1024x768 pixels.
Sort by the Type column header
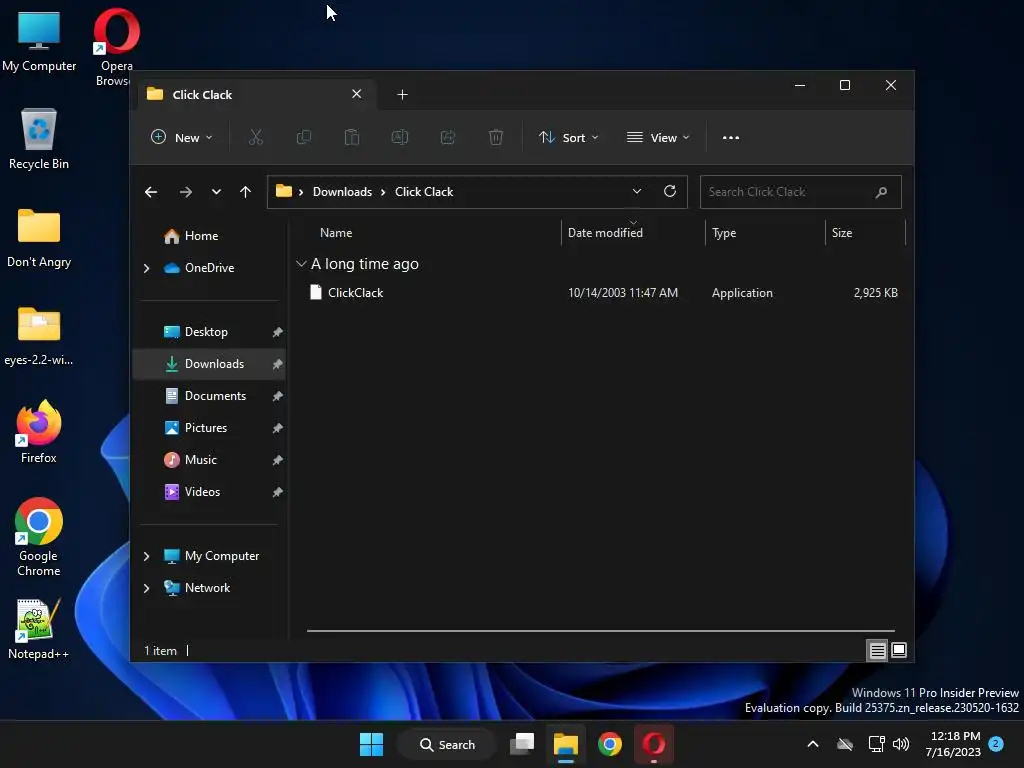[724, 233]
